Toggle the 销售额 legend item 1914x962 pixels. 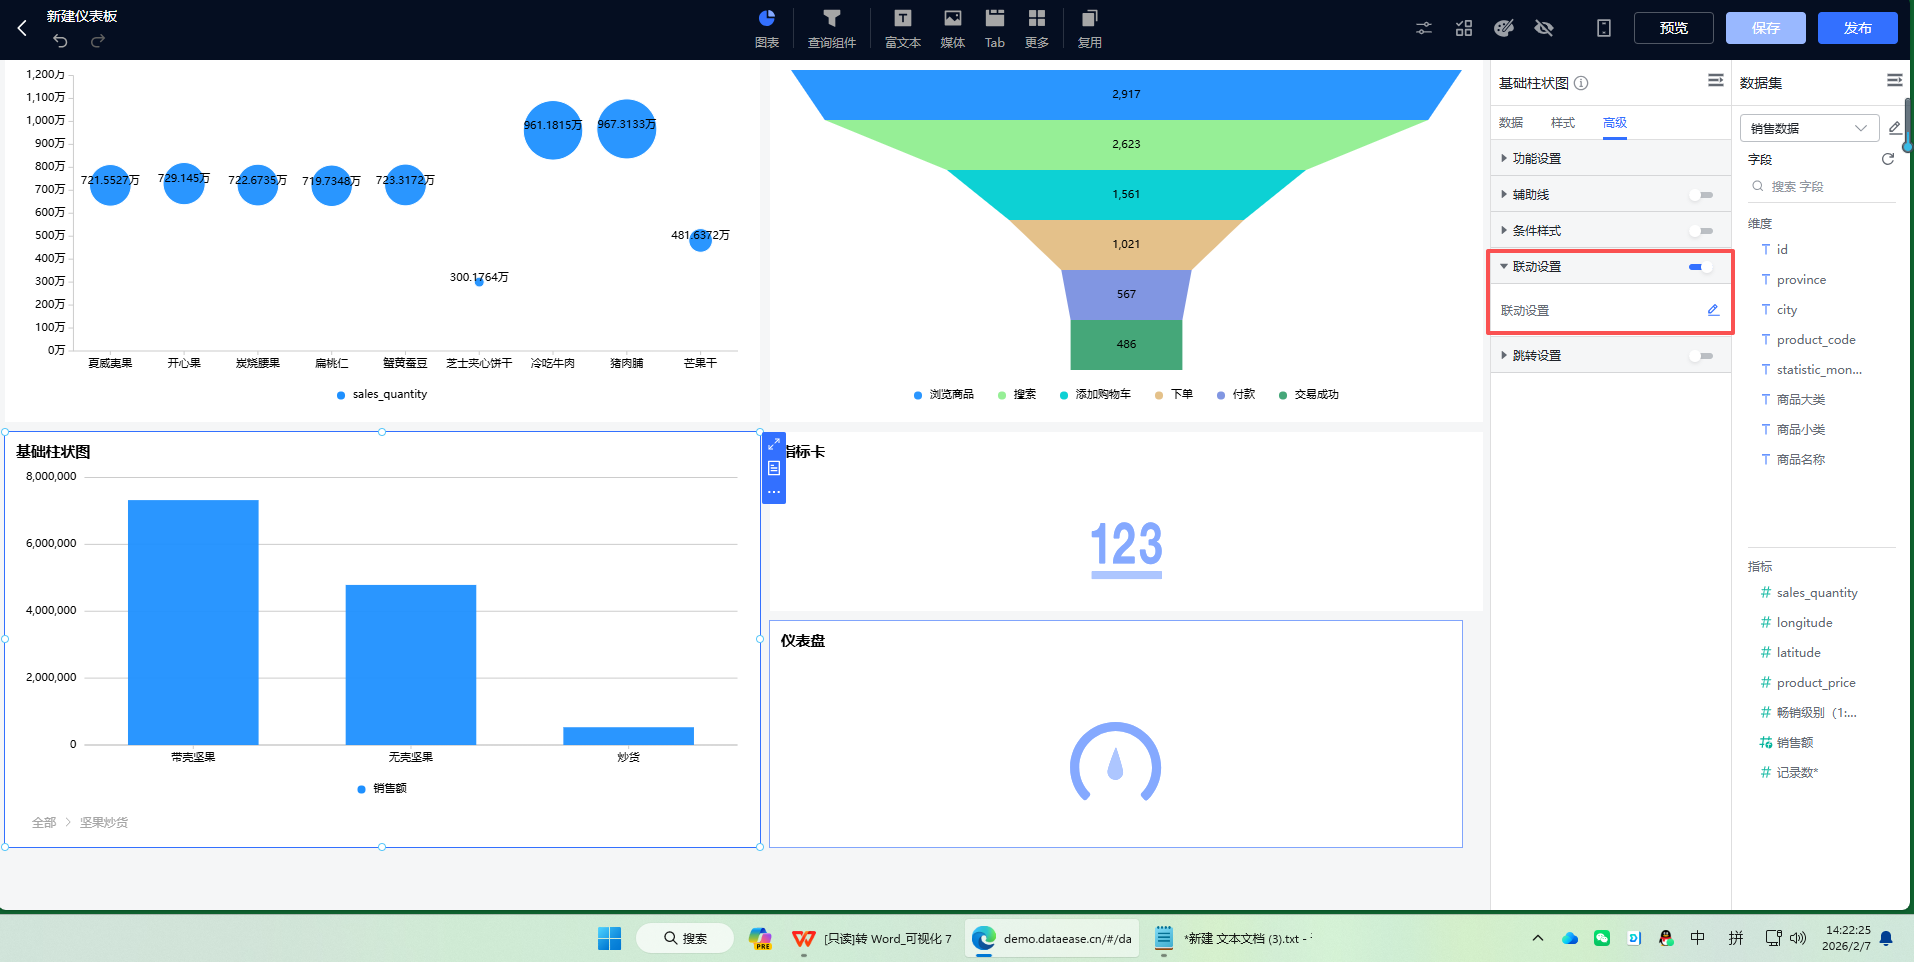[382, 789]
